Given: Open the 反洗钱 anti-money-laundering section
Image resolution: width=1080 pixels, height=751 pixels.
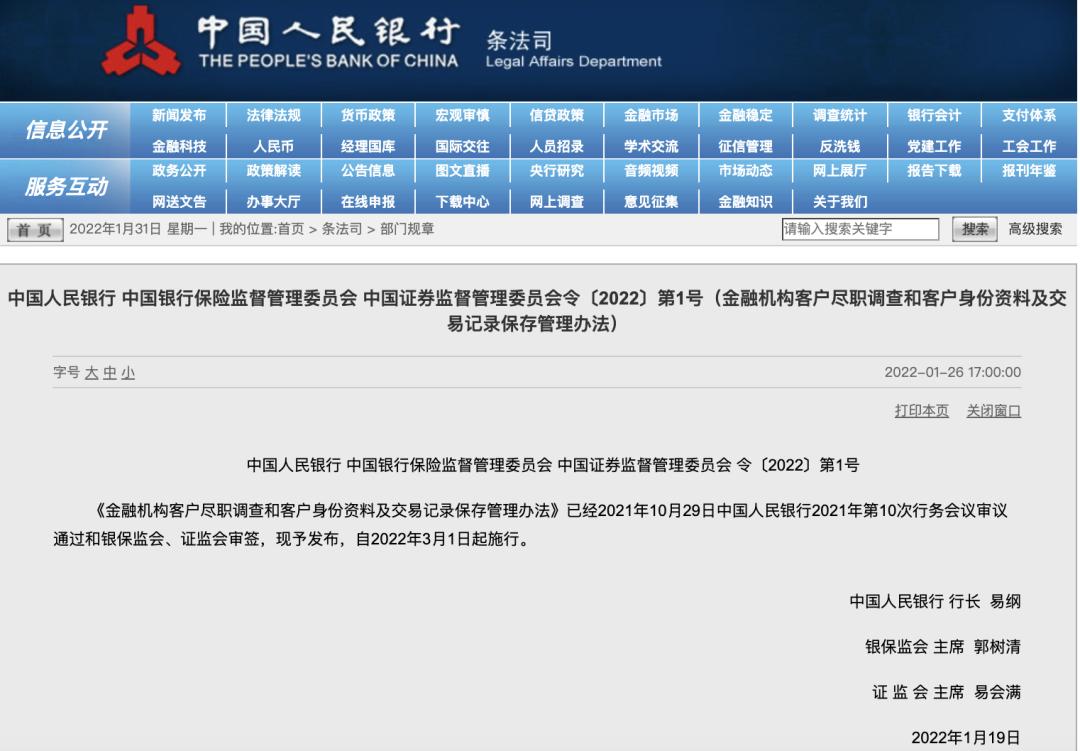Looking at the screenshot, I should (x=839, y=145).
